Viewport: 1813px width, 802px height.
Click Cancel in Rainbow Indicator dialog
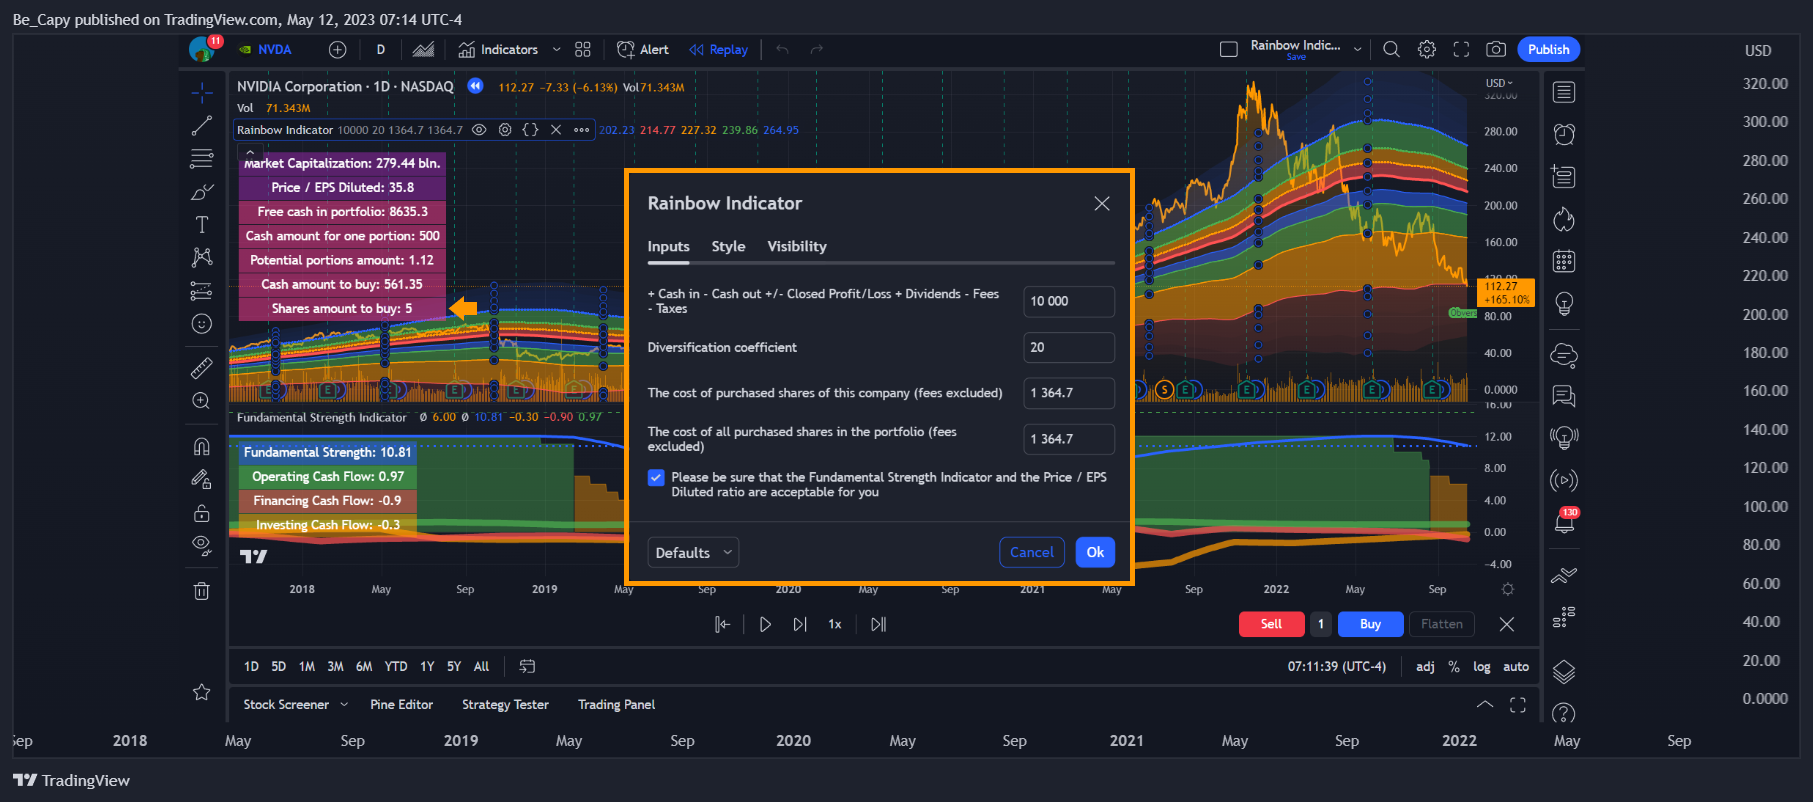(1031, 553)
